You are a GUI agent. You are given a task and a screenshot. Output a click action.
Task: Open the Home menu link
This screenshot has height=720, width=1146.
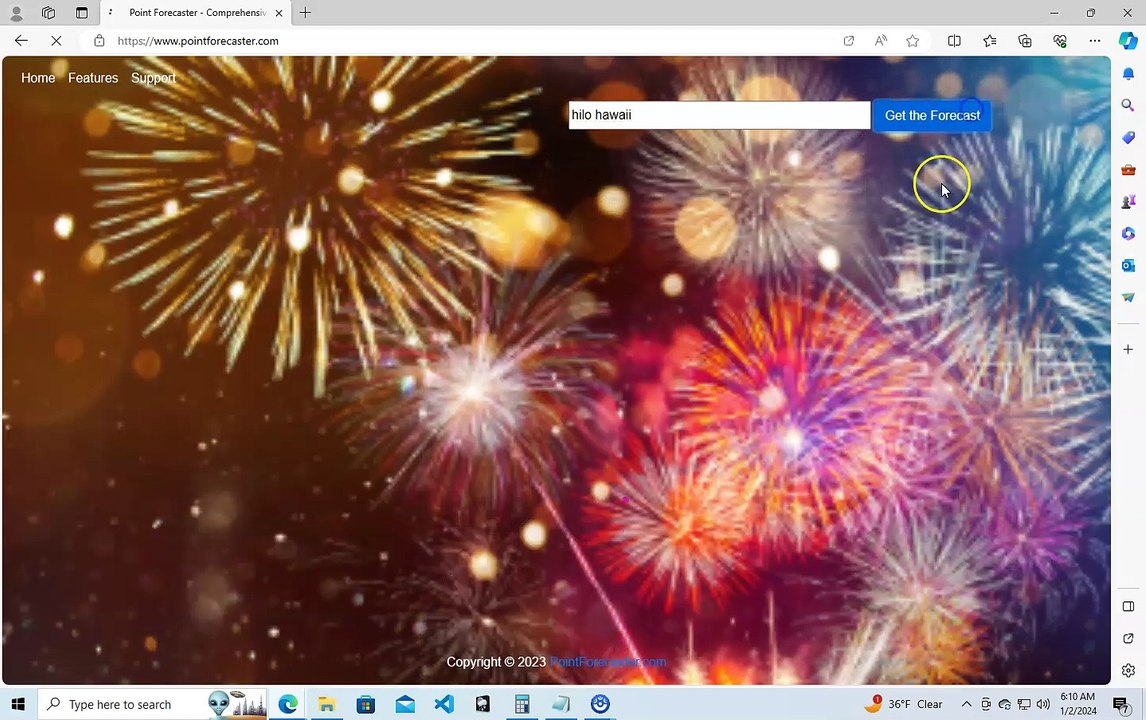[x=38, y=78]
